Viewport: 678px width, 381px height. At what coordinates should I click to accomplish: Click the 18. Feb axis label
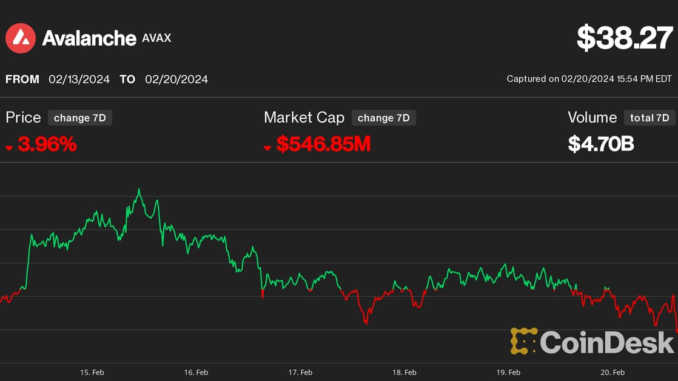[x=404, y=372]
